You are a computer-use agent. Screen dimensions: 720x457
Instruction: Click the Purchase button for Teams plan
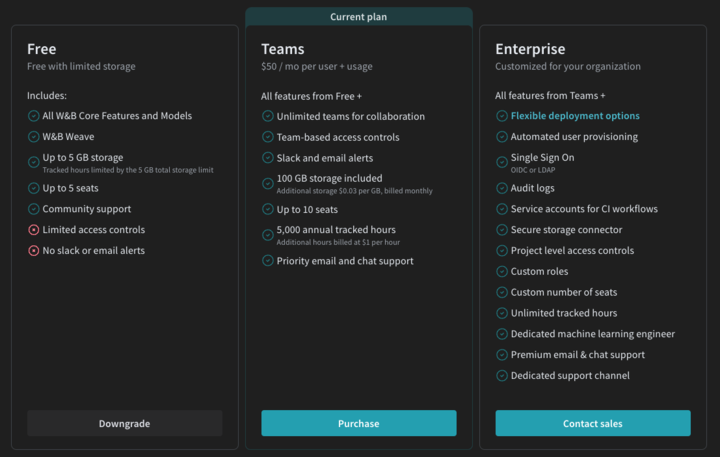click(x=359, y=423)
